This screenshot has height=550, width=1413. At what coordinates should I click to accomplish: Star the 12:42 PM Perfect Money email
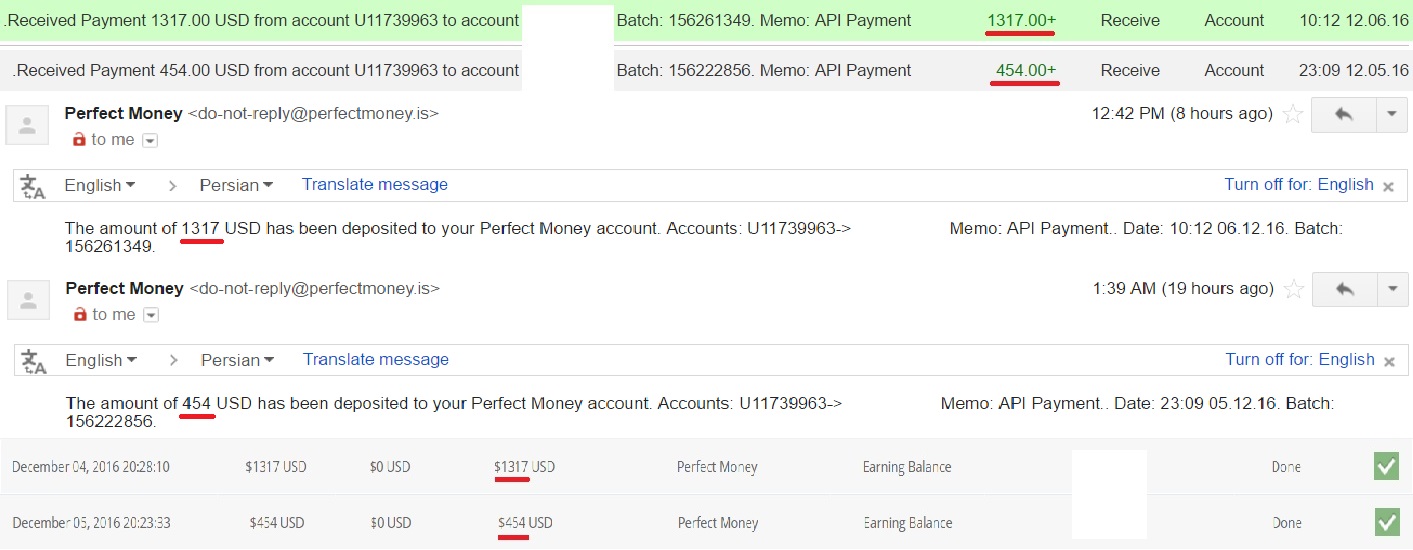coord(1293,114)
